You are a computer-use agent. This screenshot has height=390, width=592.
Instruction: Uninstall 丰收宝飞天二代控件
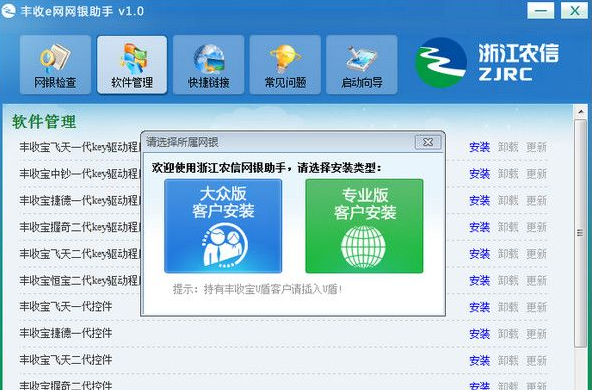click(x=508, y=361)
